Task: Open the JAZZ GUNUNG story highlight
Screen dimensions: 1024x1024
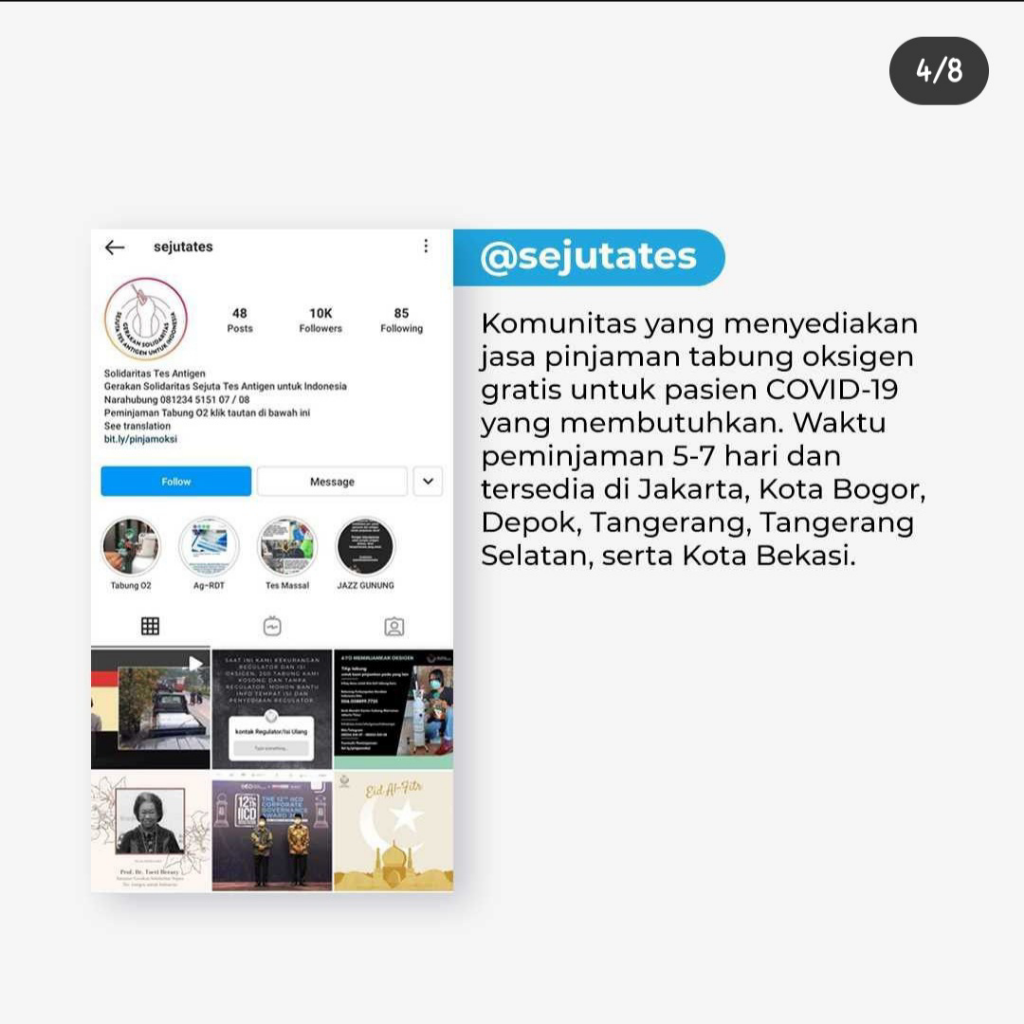Action: (366, 546)
